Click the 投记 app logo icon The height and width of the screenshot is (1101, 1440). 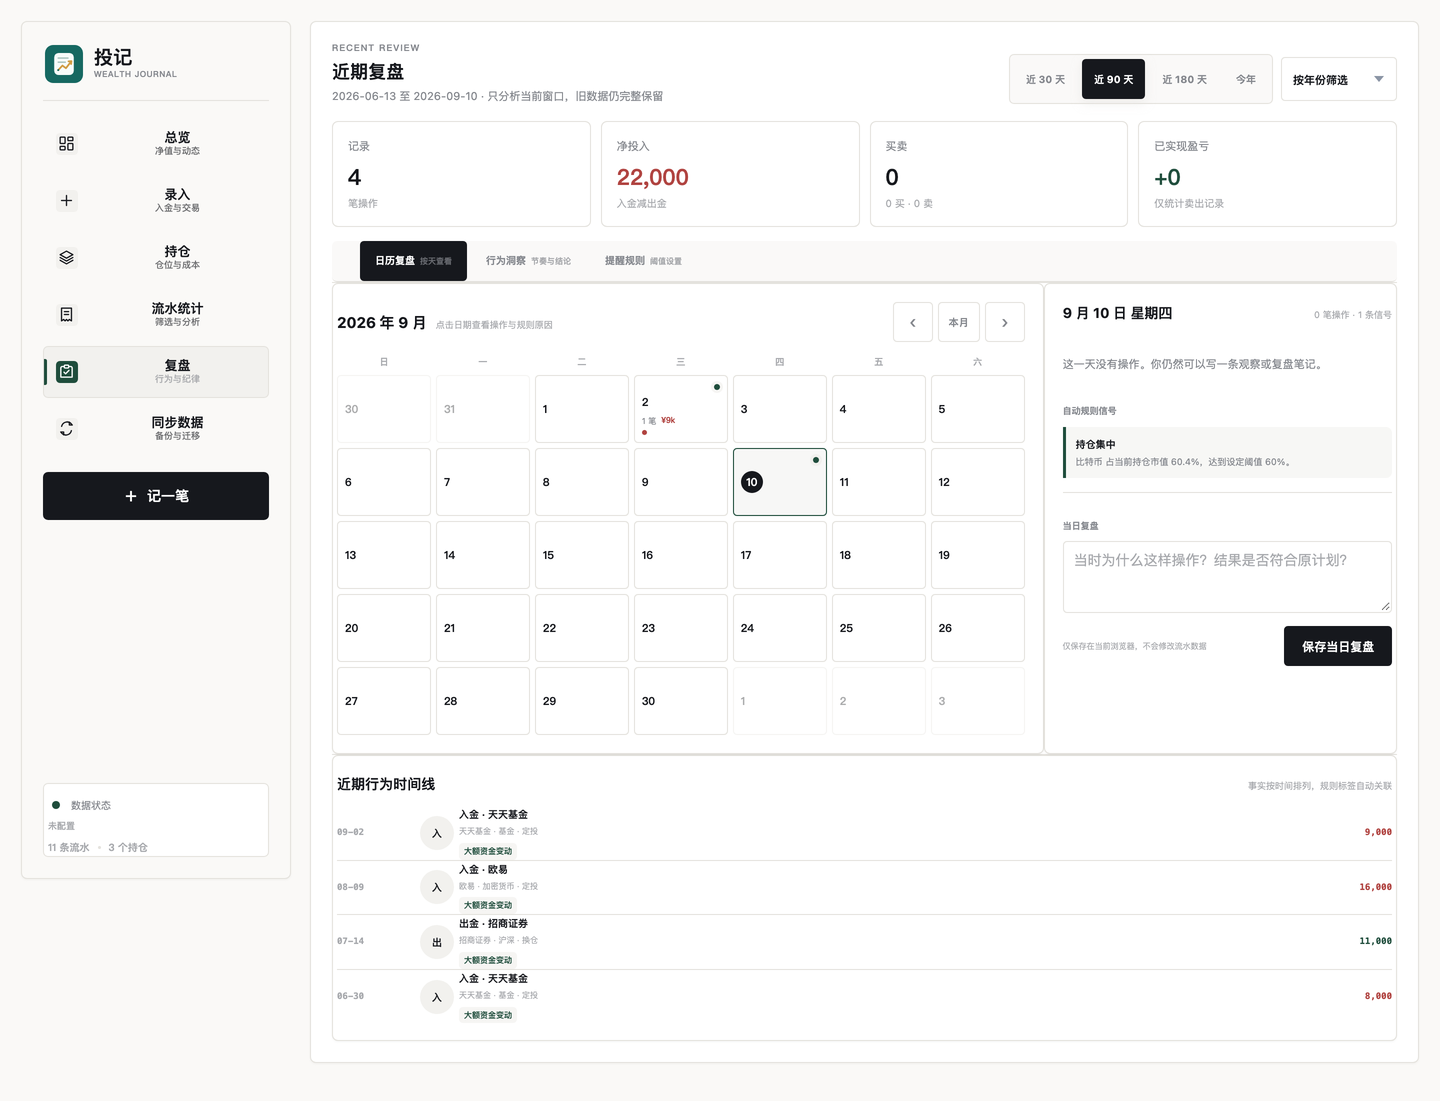pos(64,64)
